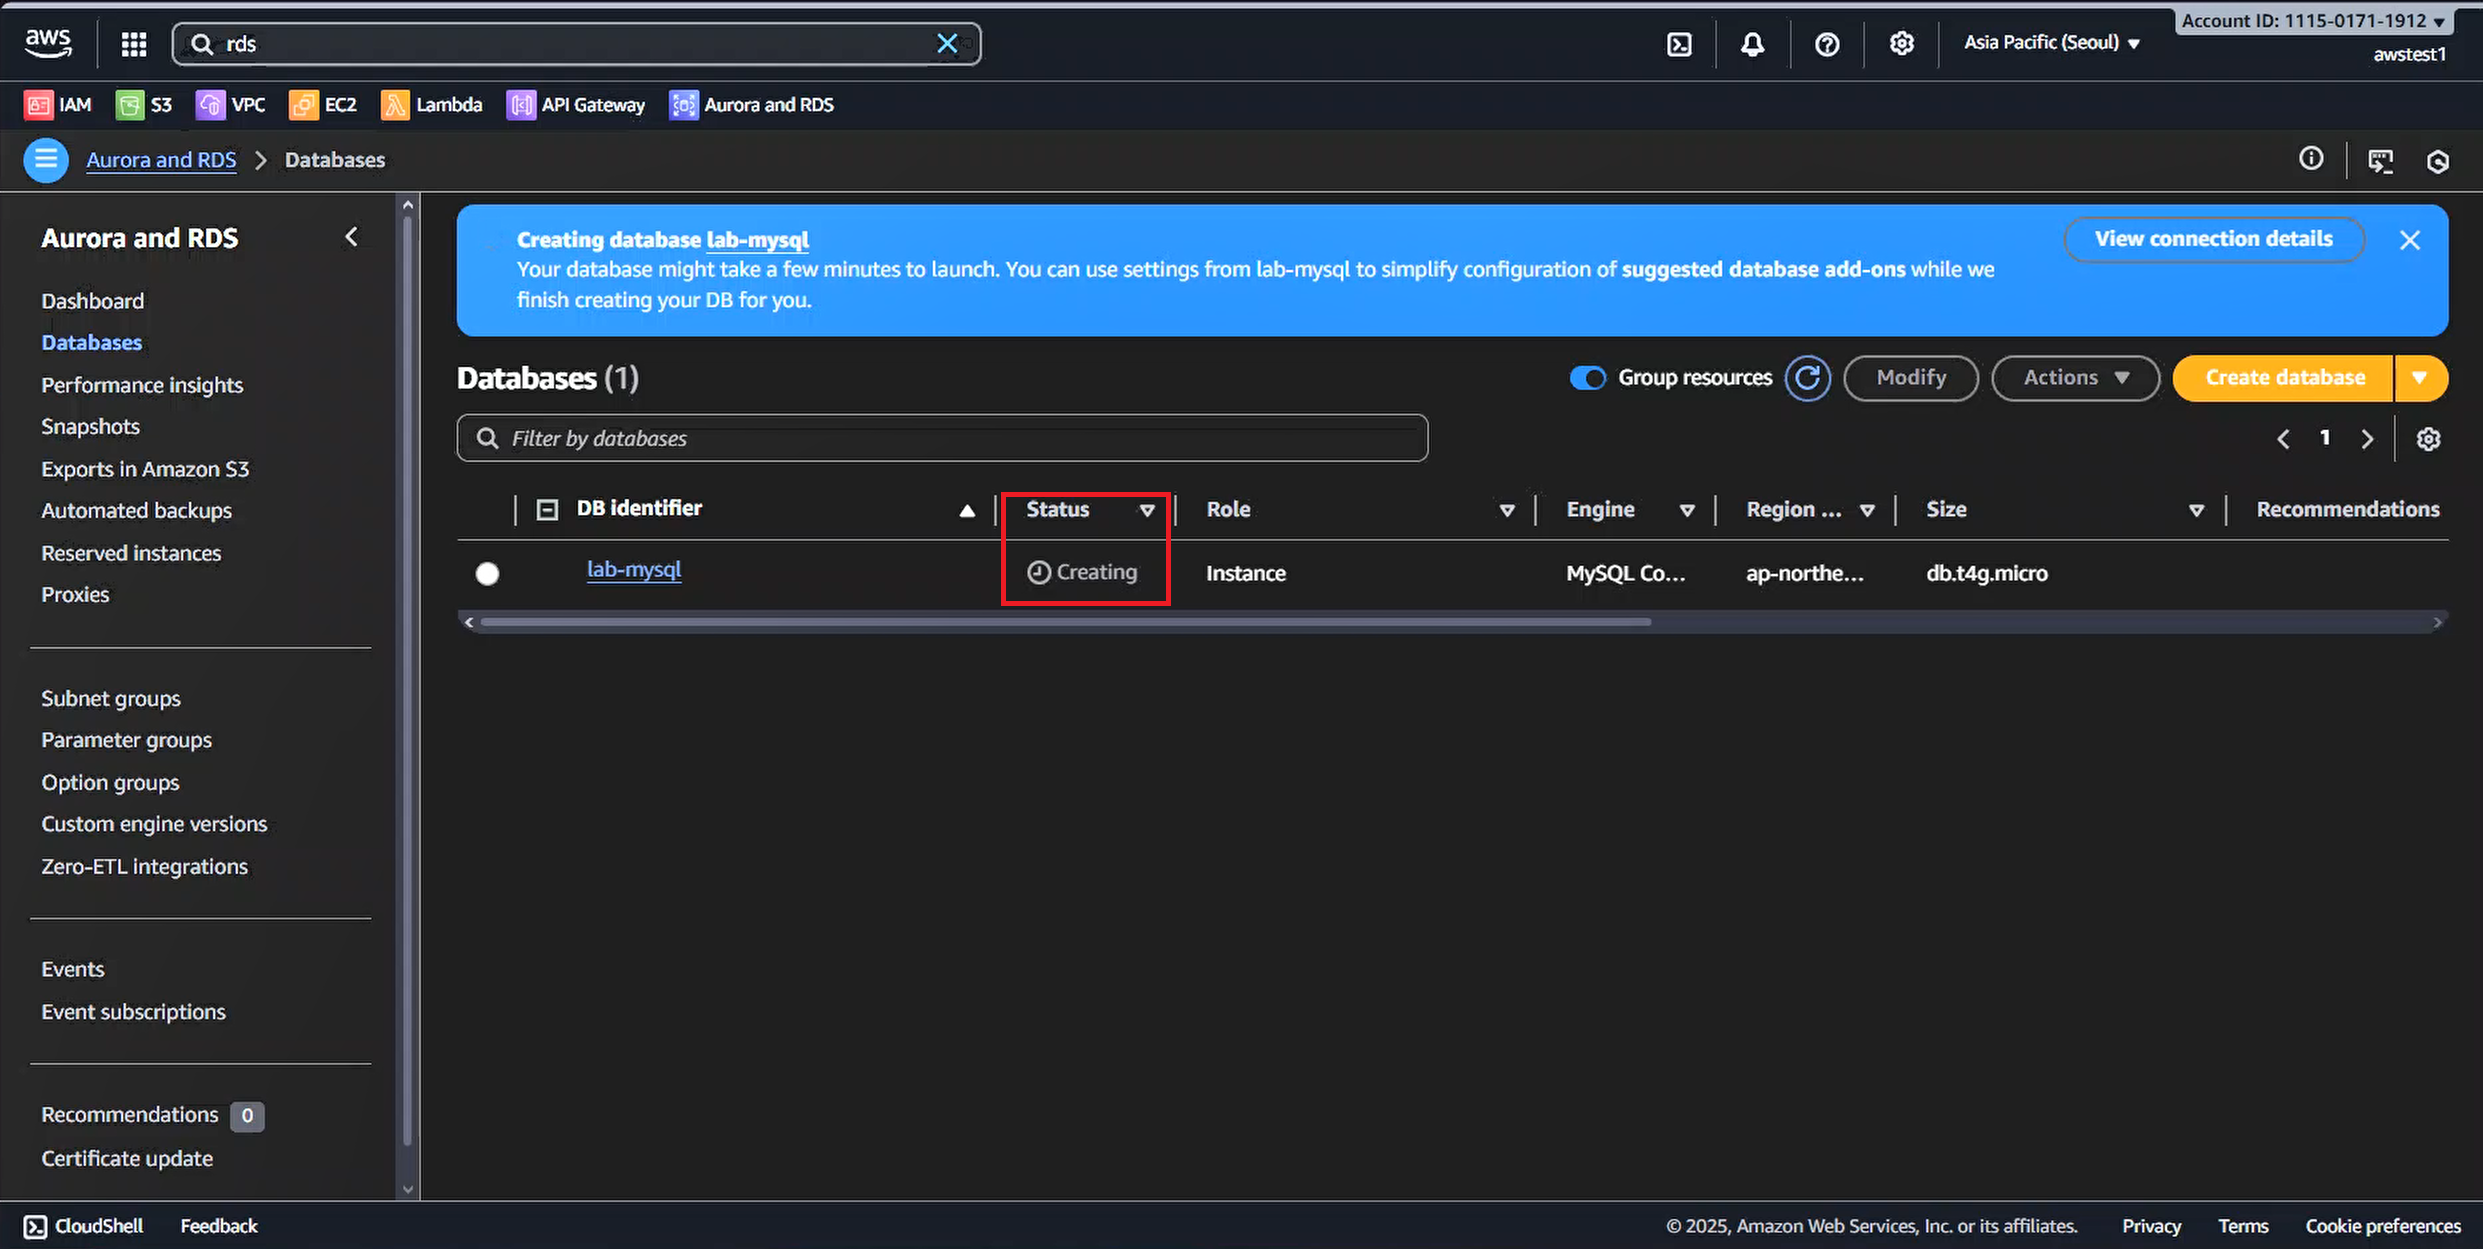The height and width of the screenshot is (1249, 2483).
Task: Click View connection details button
Action: click(x=2213, y=239)
